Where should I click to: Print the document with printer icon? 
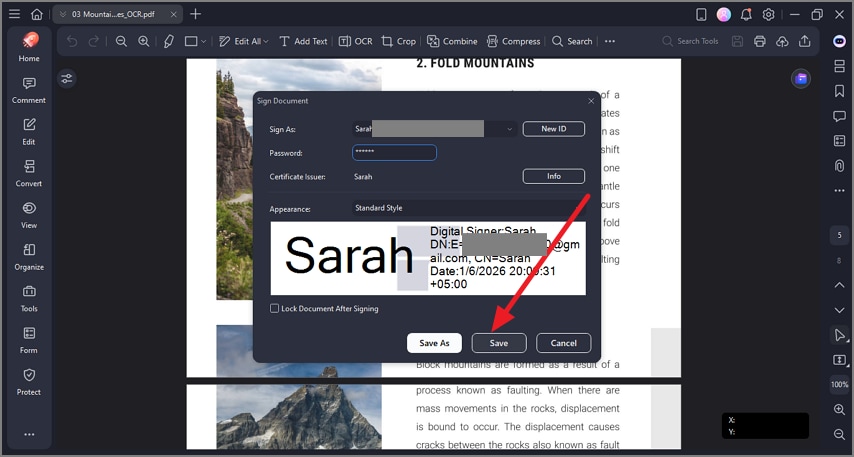(760, 41)
